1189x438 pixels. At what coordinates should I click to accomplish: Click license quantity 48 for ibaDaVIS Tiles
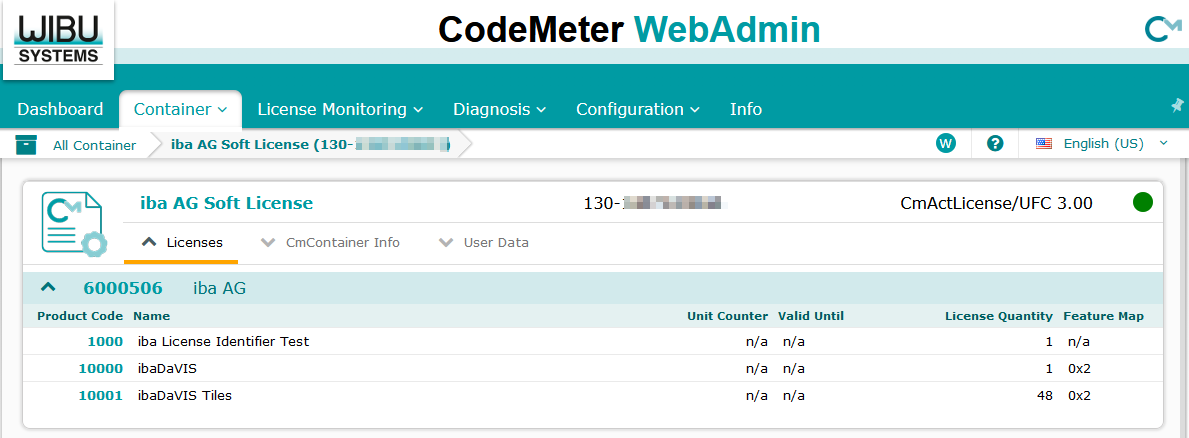1045,396
